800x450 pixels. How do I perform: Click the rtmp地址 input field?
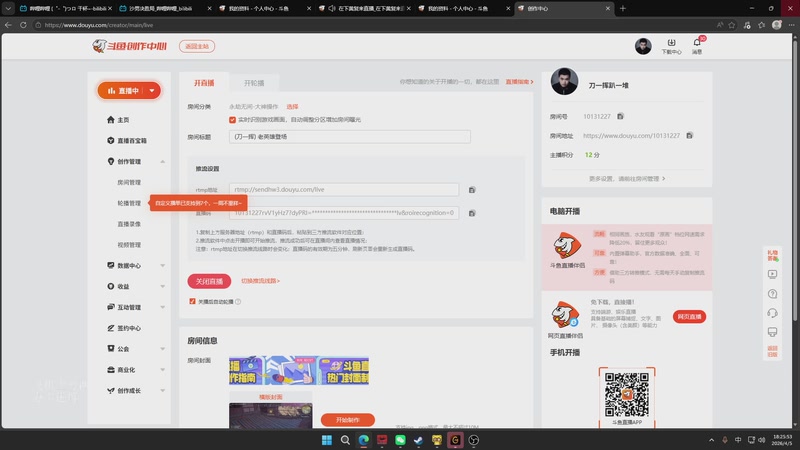point(343,190)
